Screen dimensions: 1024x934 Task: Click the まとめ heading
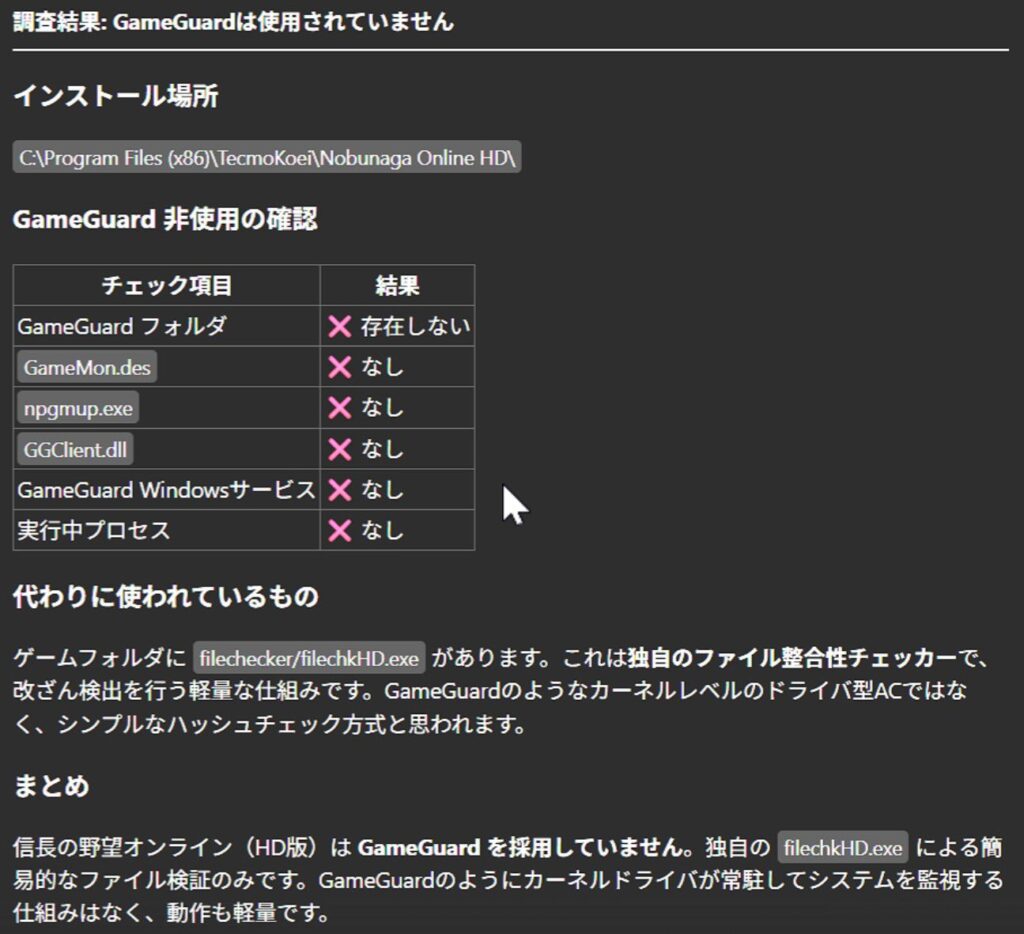click(x=51, y=786)
